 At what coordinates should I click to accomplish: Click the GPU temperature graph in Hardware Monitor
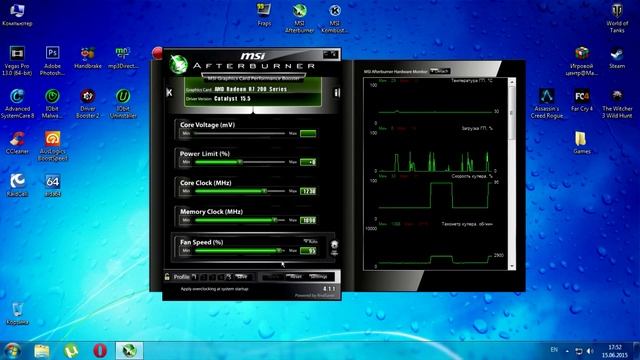pos(435,102)
